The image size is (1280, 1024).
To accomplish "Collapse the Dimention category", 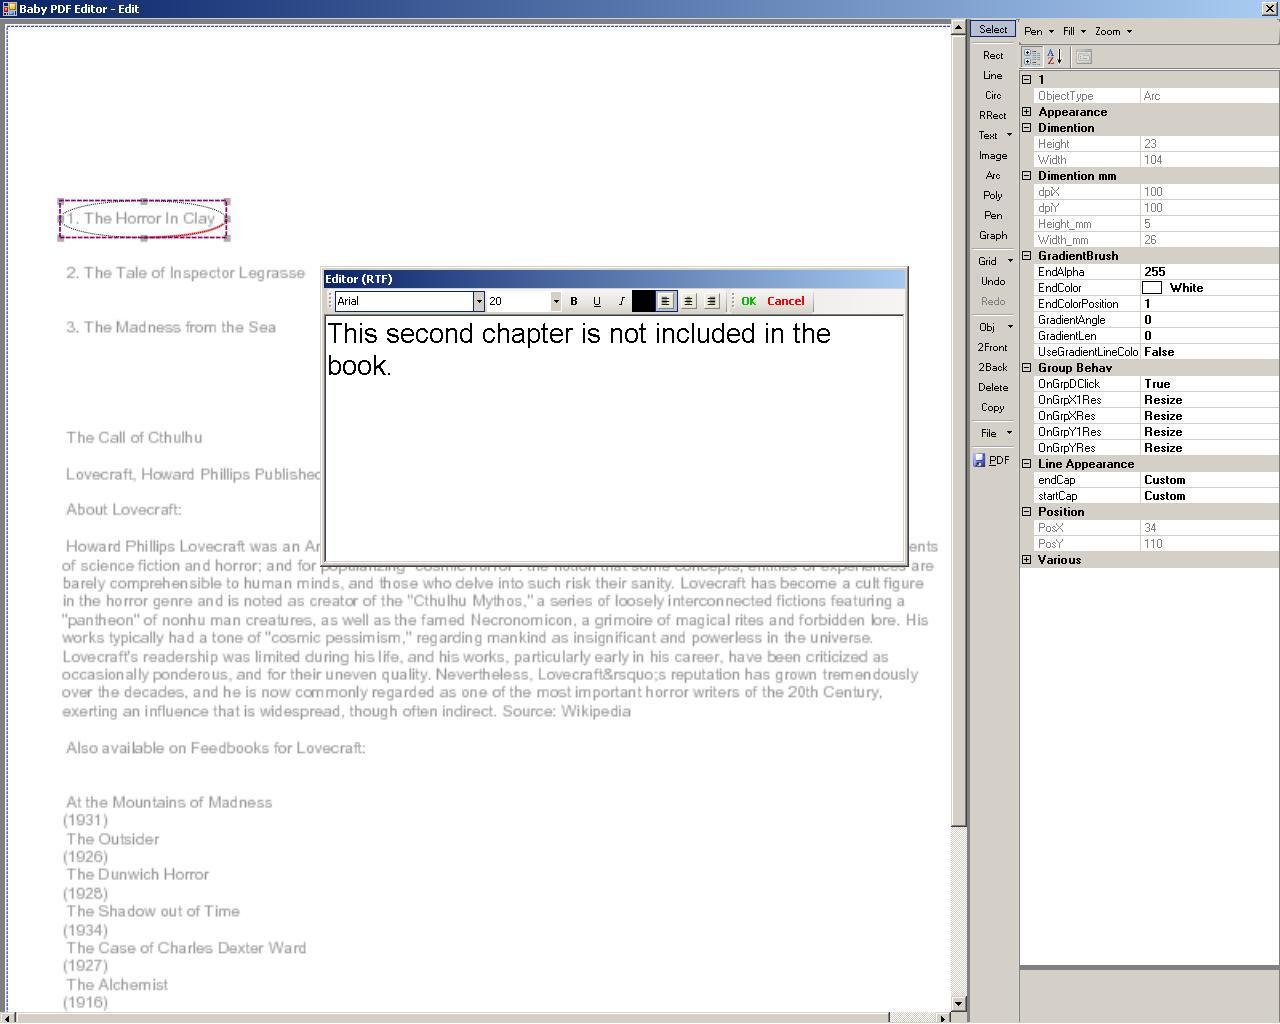I will point(1026,128).
